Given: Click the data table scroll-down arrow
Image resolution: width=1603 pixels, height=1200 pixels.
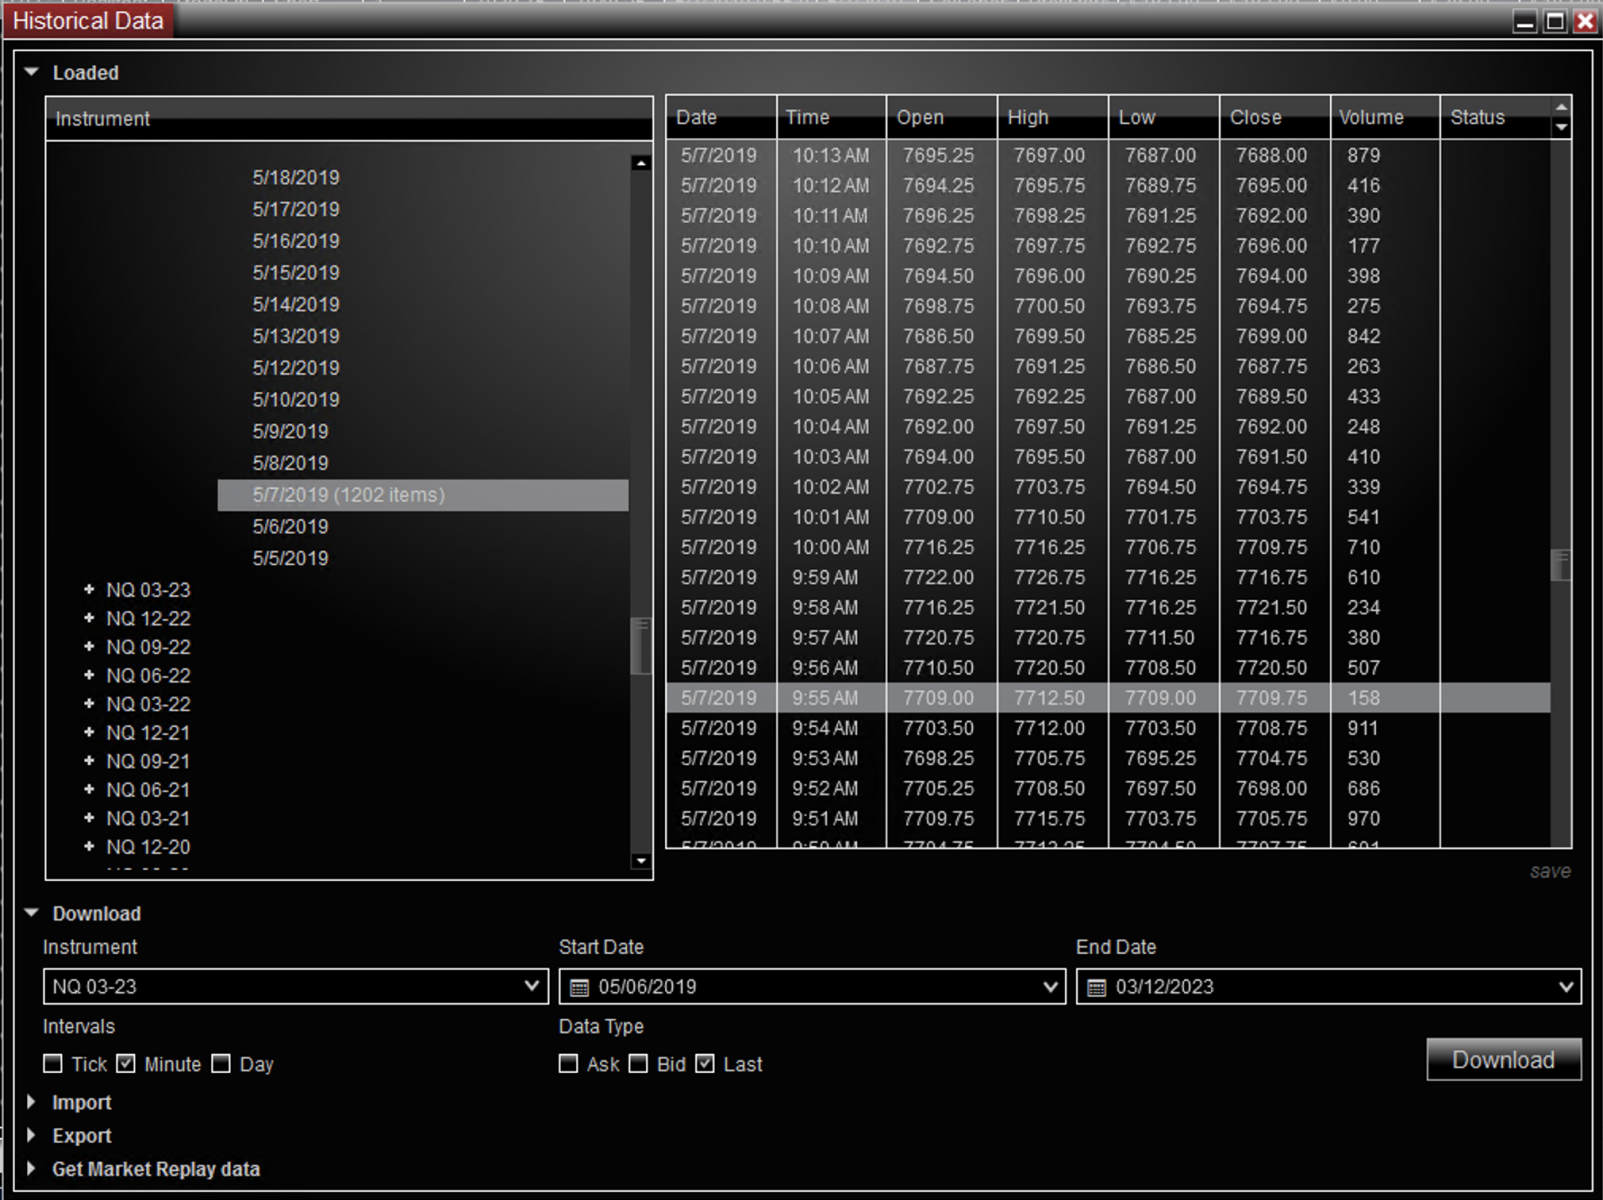Looking at the screenshot, I should (x=1561, y=127).
